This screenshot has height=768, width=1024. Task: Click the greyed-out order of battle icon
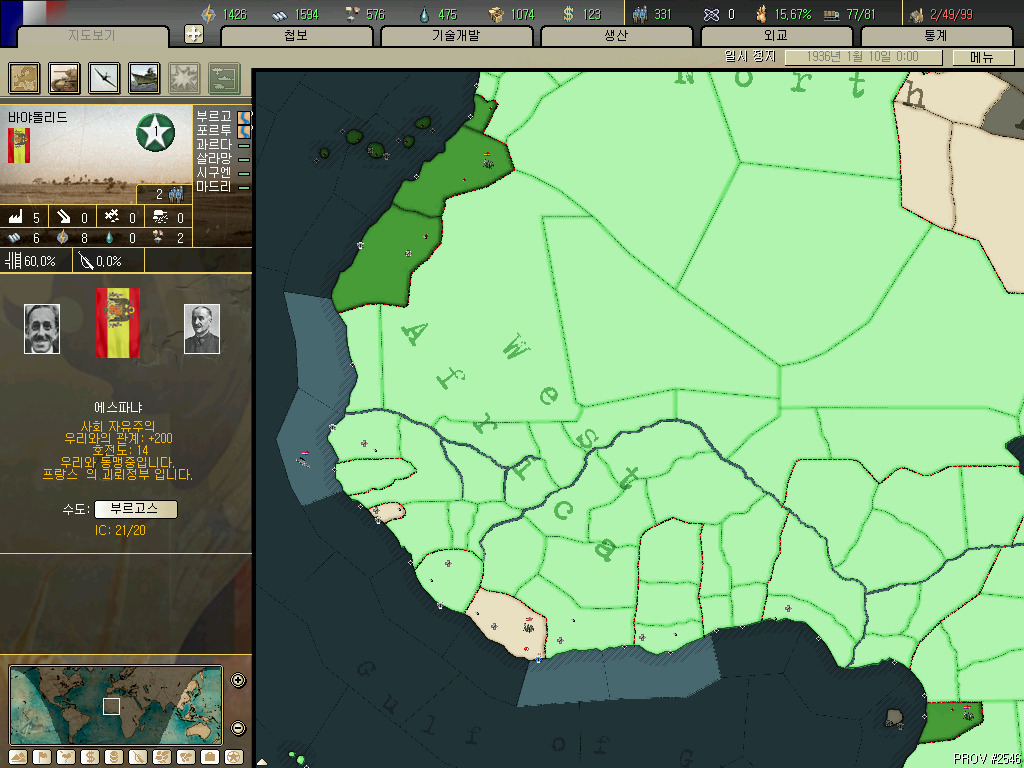point(224,78)
